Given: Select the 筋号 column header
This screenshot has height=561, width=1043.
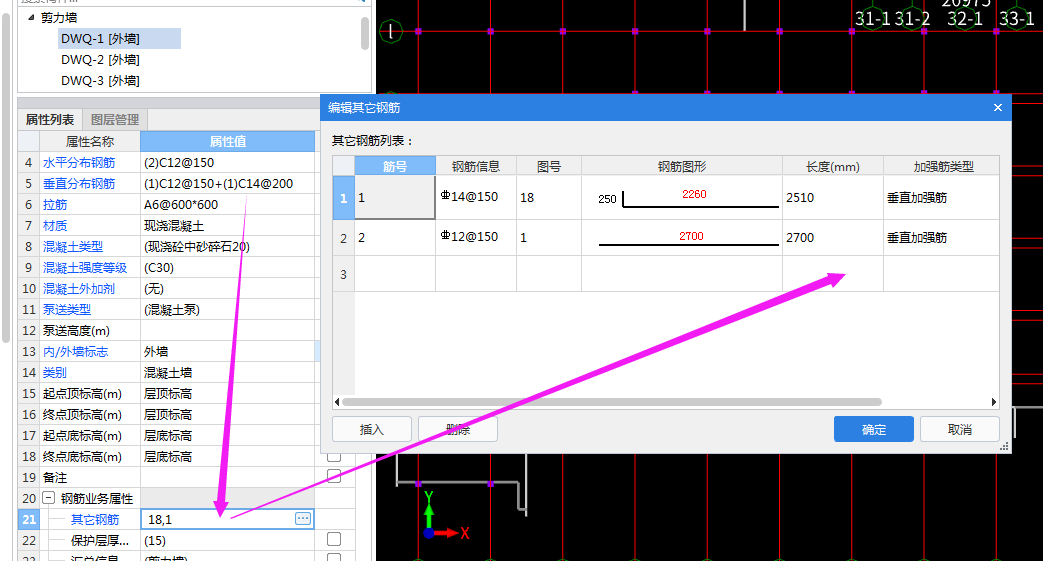Looking at the screenshot, I should click(395, 166).
